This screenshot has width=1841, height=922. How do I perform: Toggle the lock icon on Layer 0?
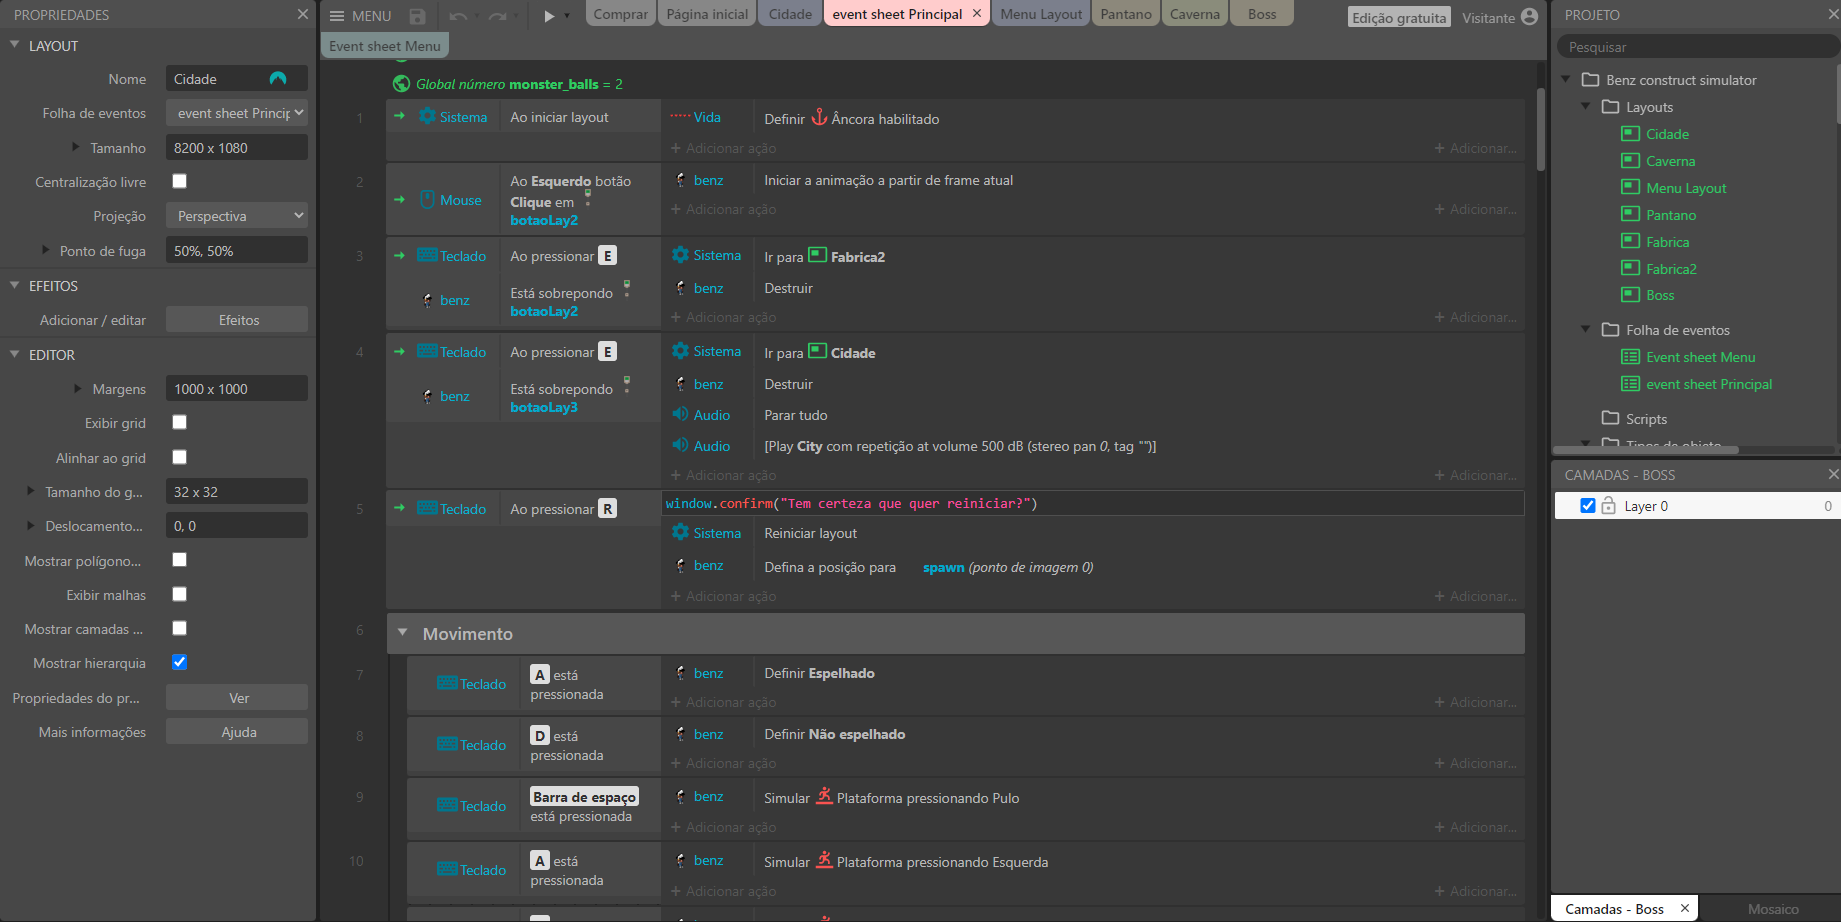(1608, 506)
